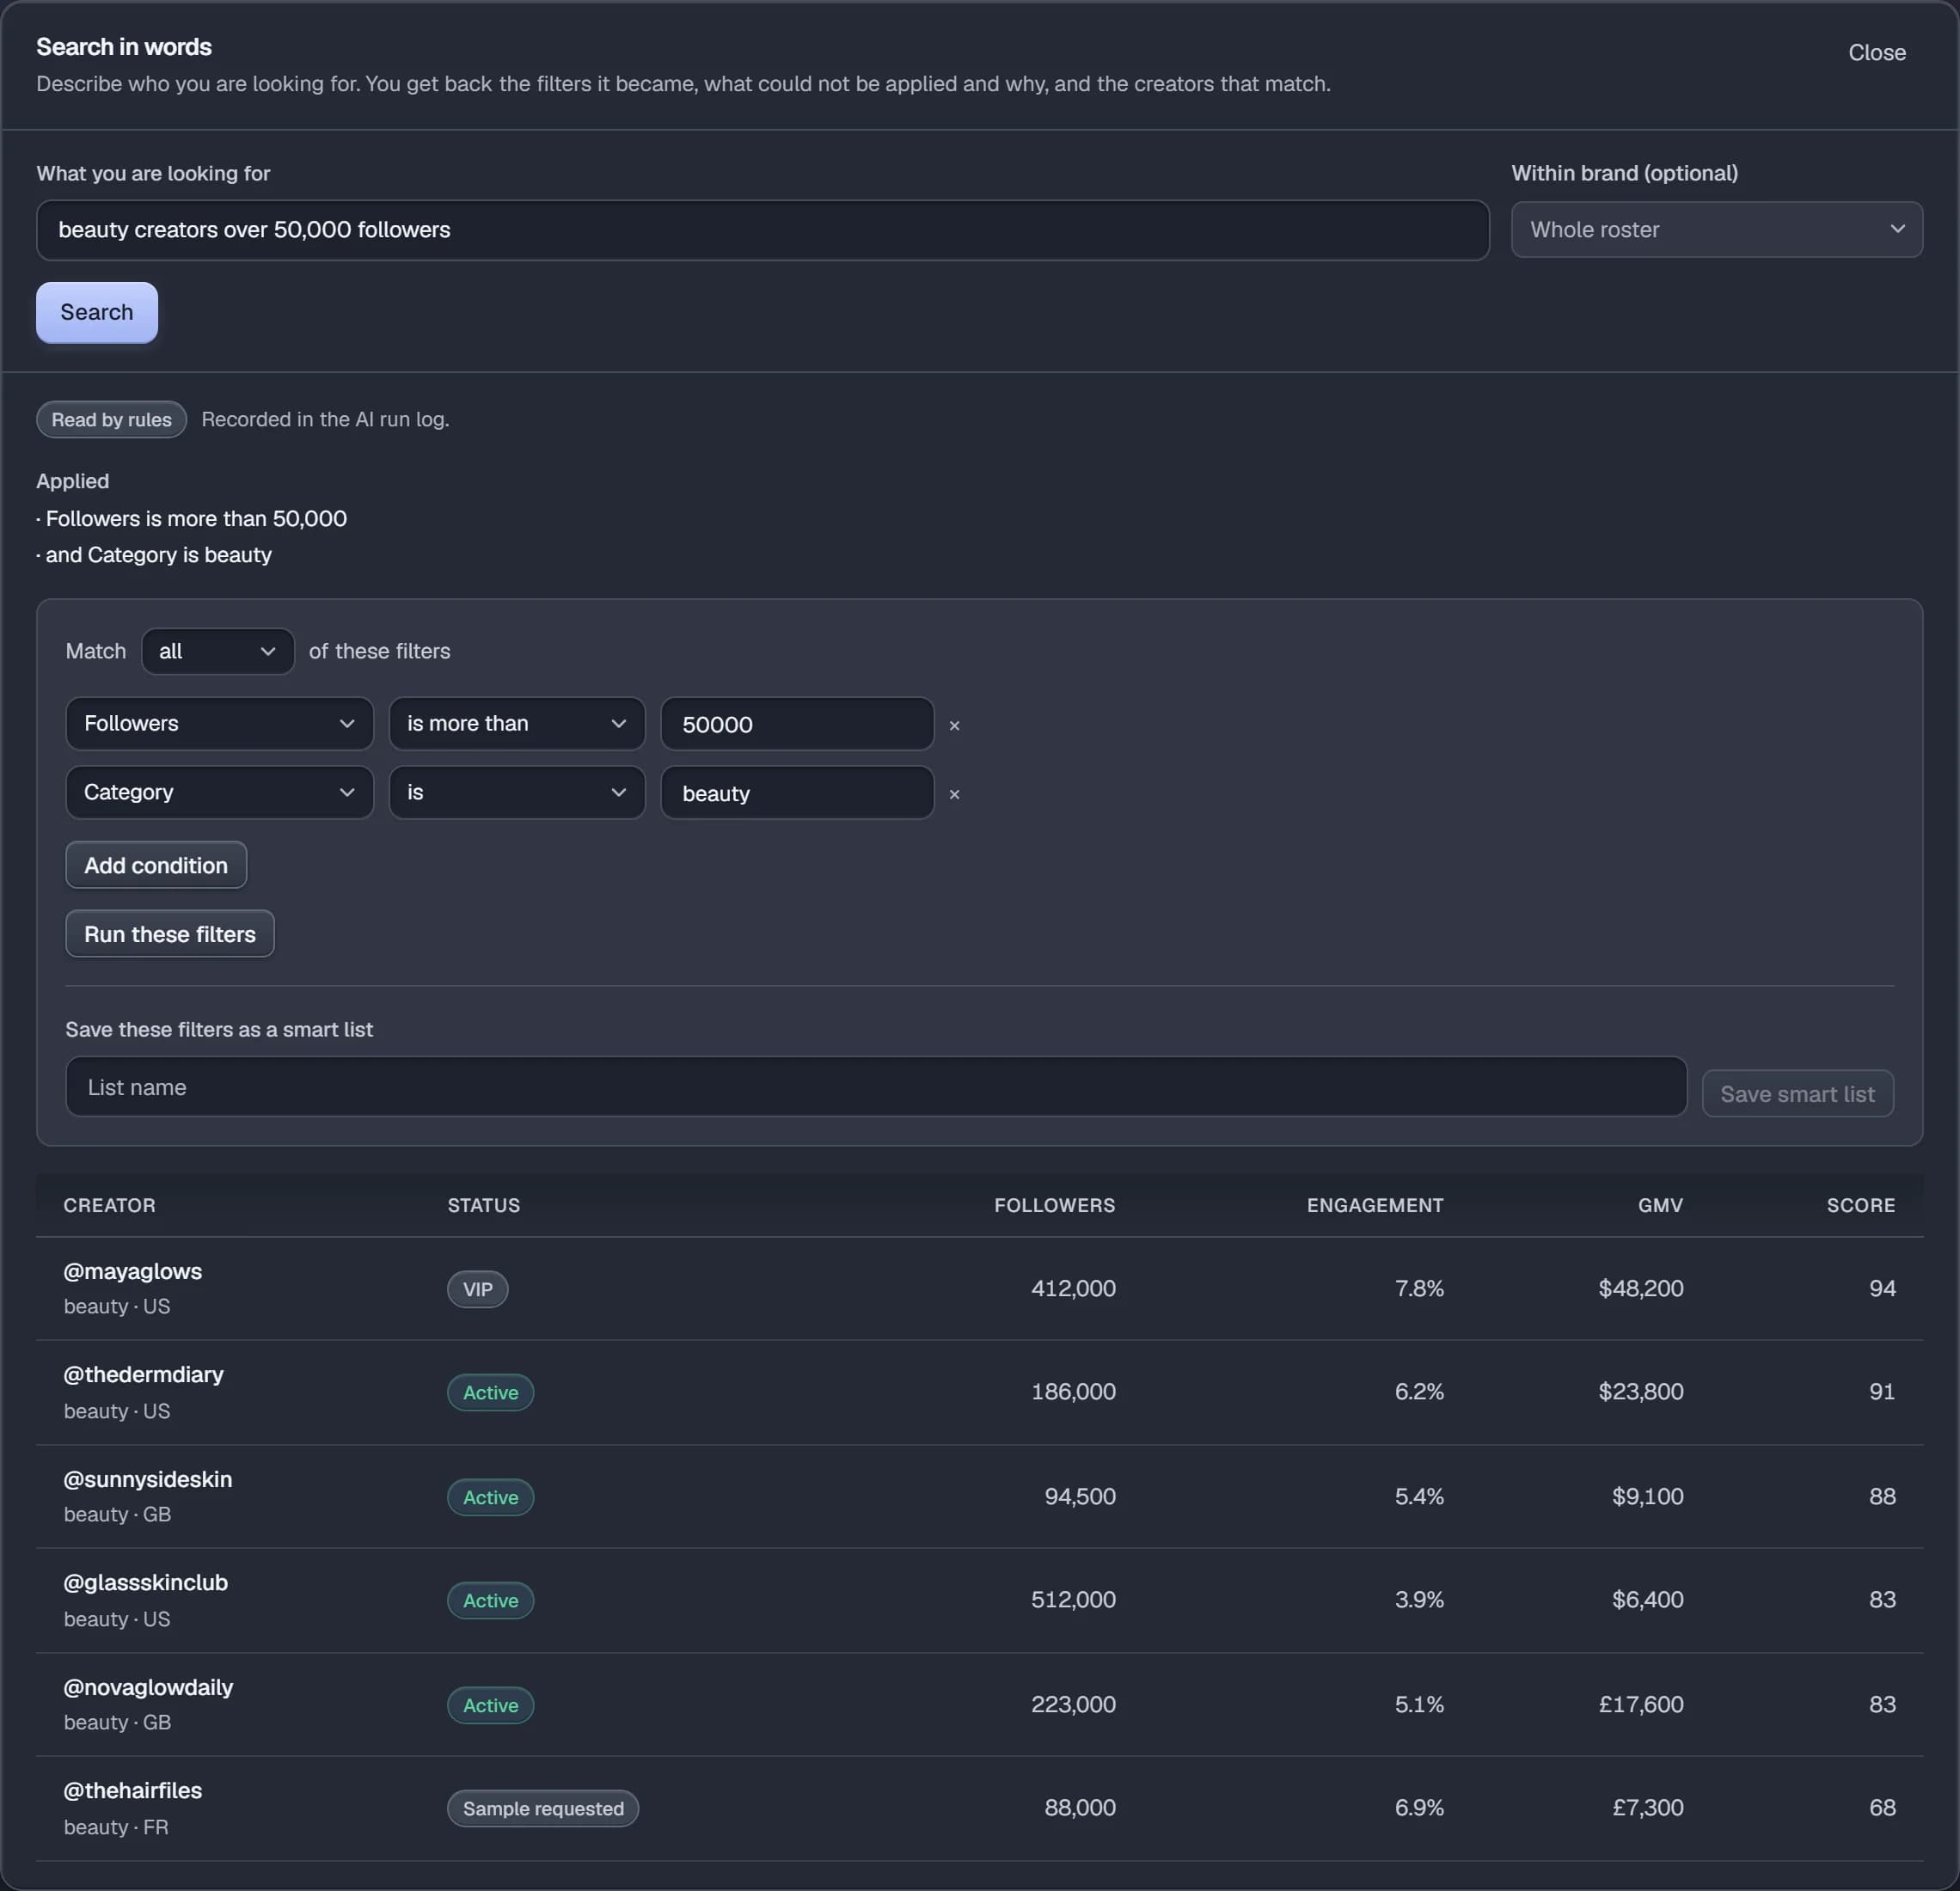Screen dimensions: 1960x1891
Task: Click the Read by rules badge
Action: 112,420
